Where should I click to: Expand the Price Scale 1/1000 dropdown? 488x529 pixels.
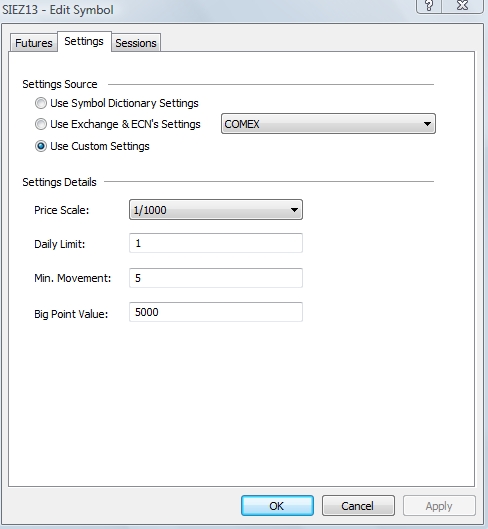point(216,210)
